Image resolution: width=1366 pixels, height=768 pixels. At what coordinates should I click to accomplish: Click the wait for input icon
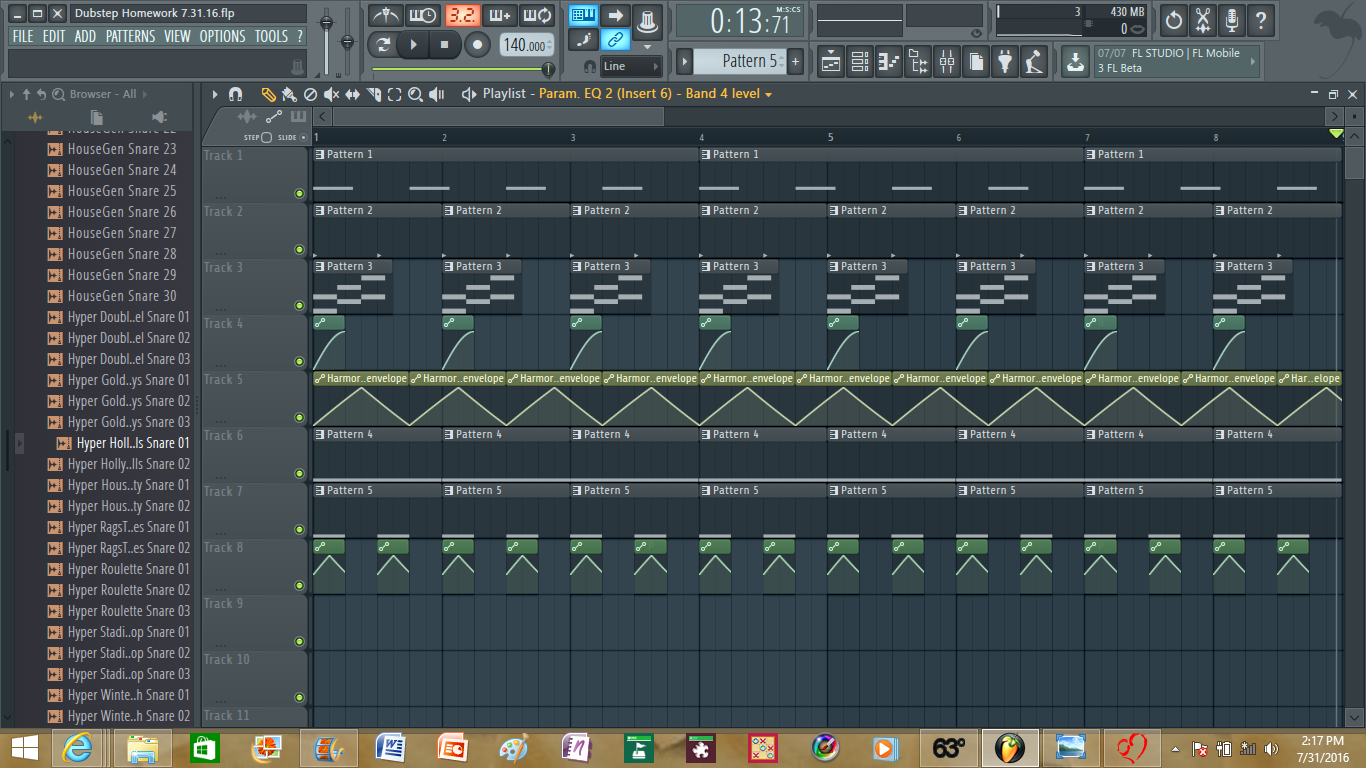(x=423, y=16)
